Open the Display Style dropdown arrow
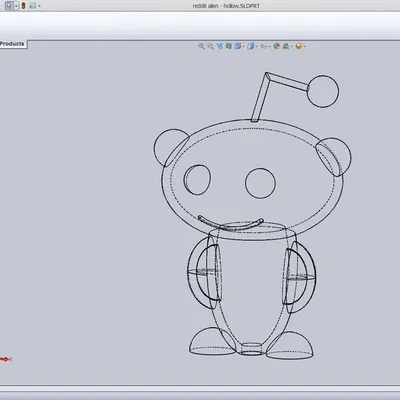Screen dimensions: 400x400 tap(257, 47)
